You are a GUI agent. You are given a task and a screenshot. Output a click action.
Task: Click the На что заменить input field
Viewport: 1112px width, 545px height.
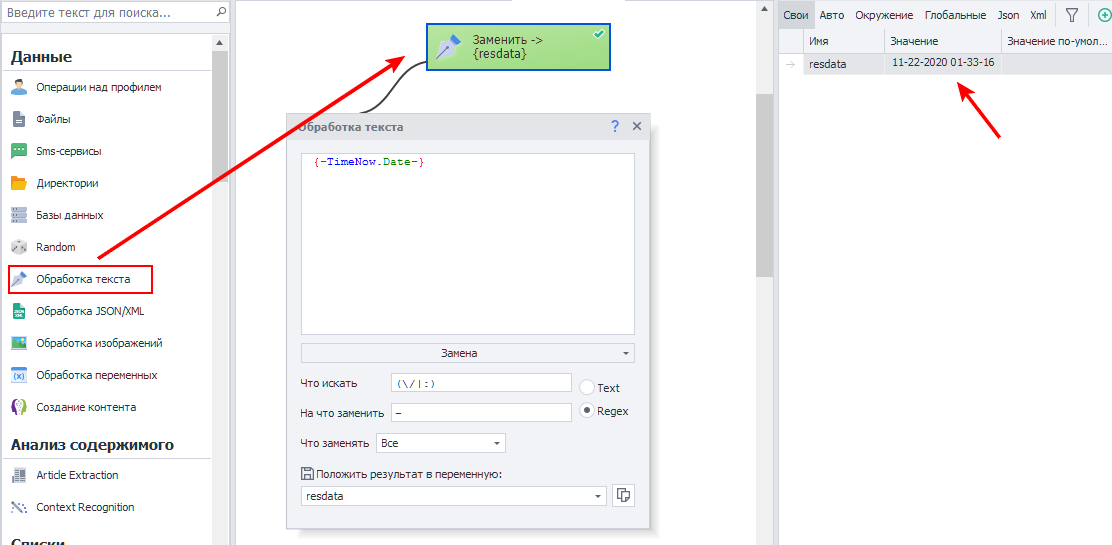coord(481,412)
